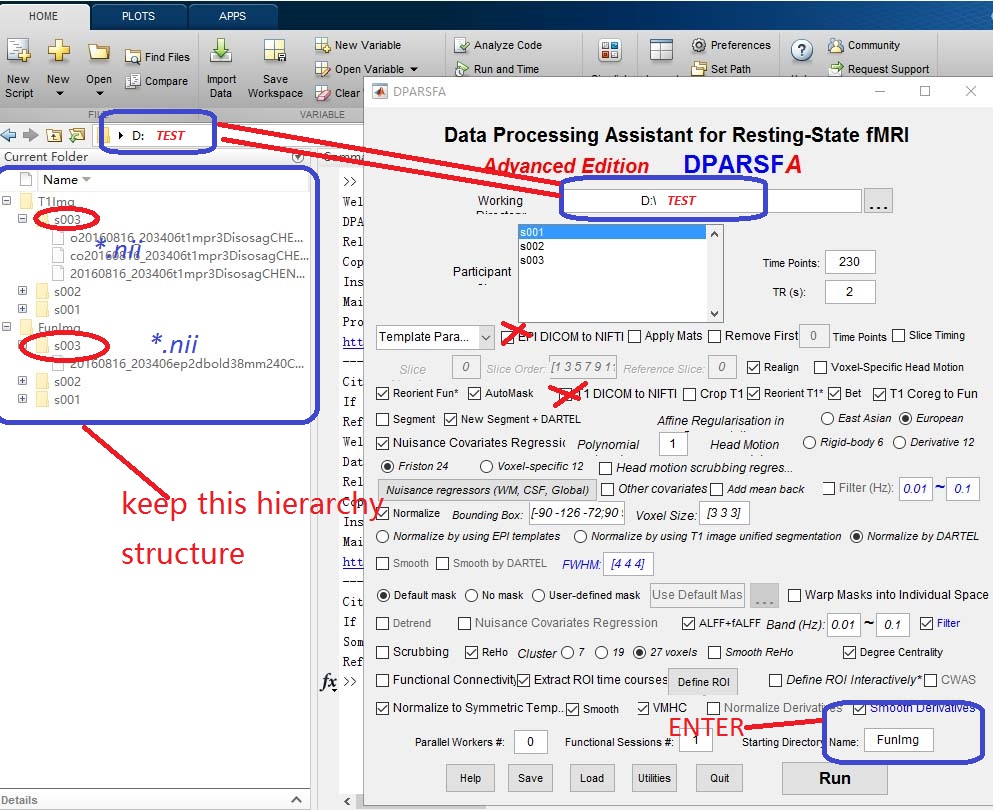Click the Run button
Viewport: 993px width, 810px height.
[x=835, y=778]
